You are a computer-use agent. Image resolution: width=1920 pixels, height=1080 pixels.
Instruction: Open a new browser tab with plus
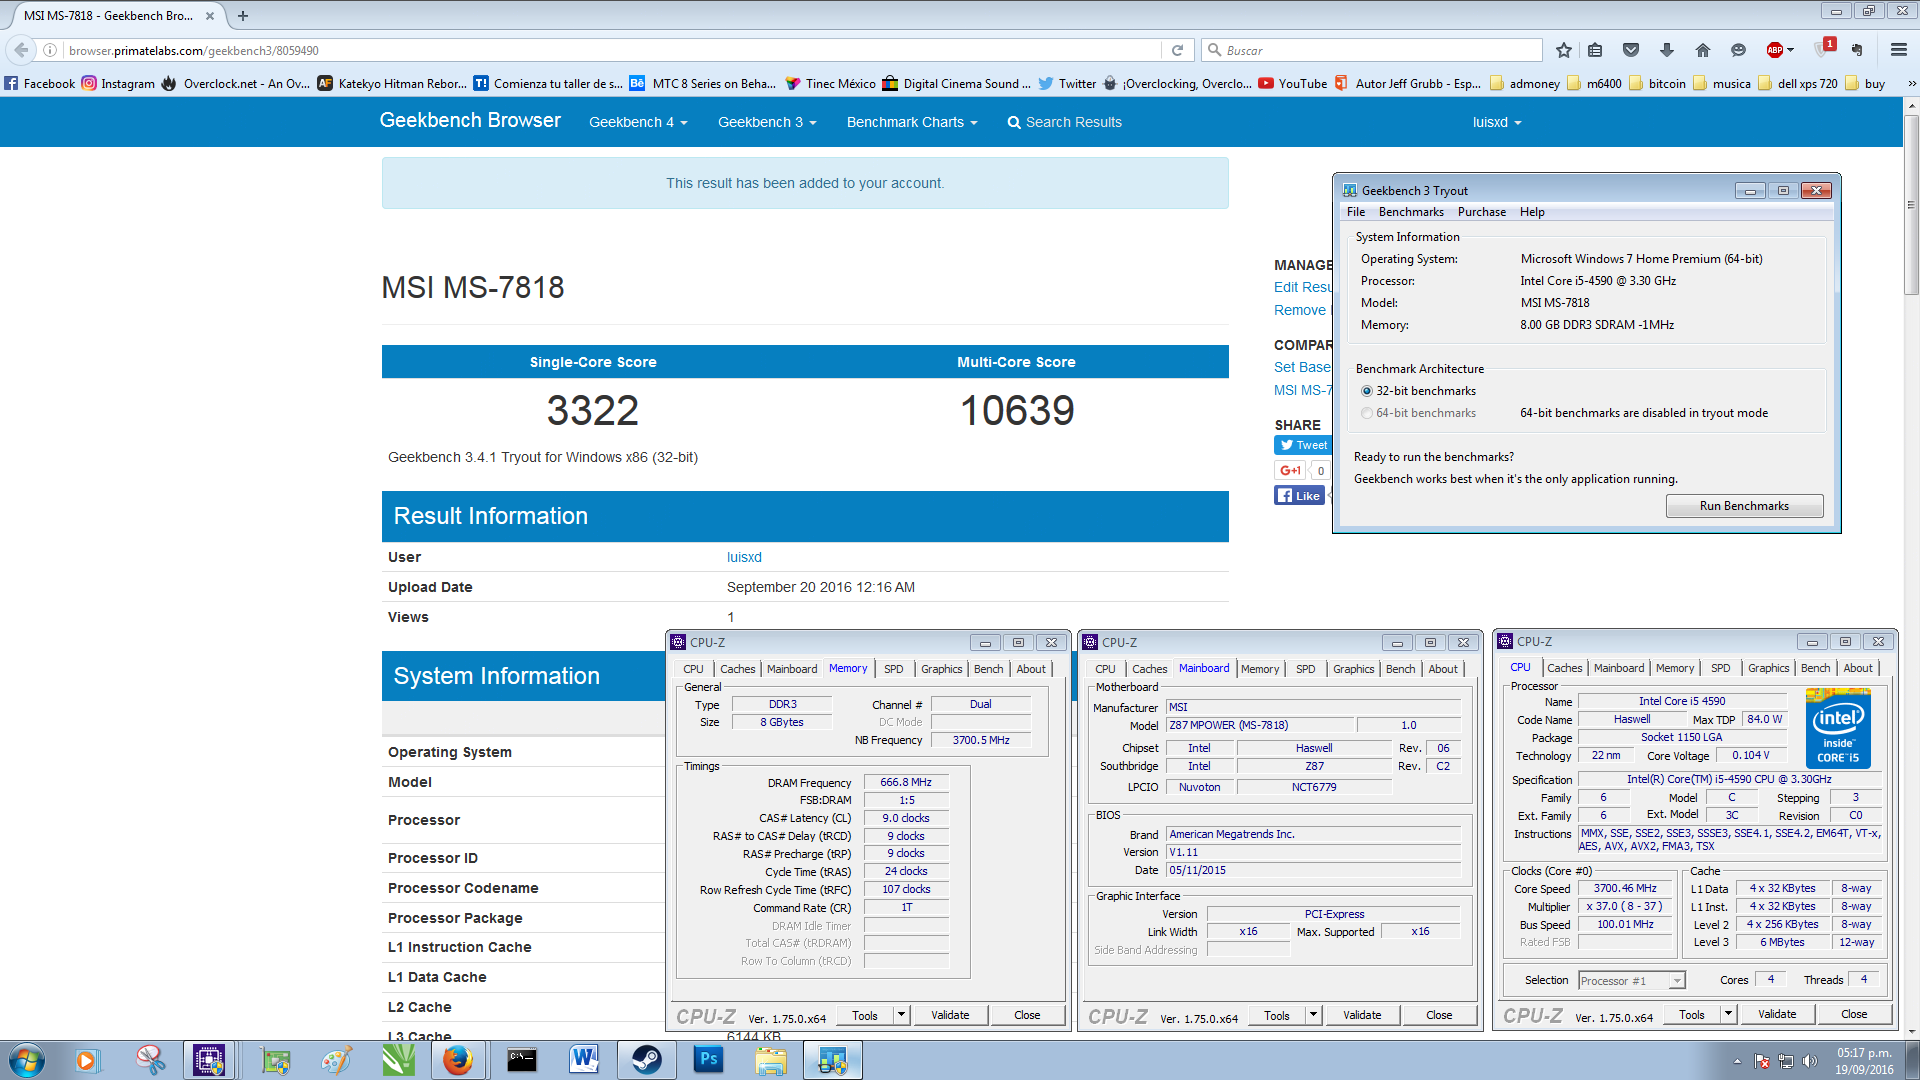243,16
